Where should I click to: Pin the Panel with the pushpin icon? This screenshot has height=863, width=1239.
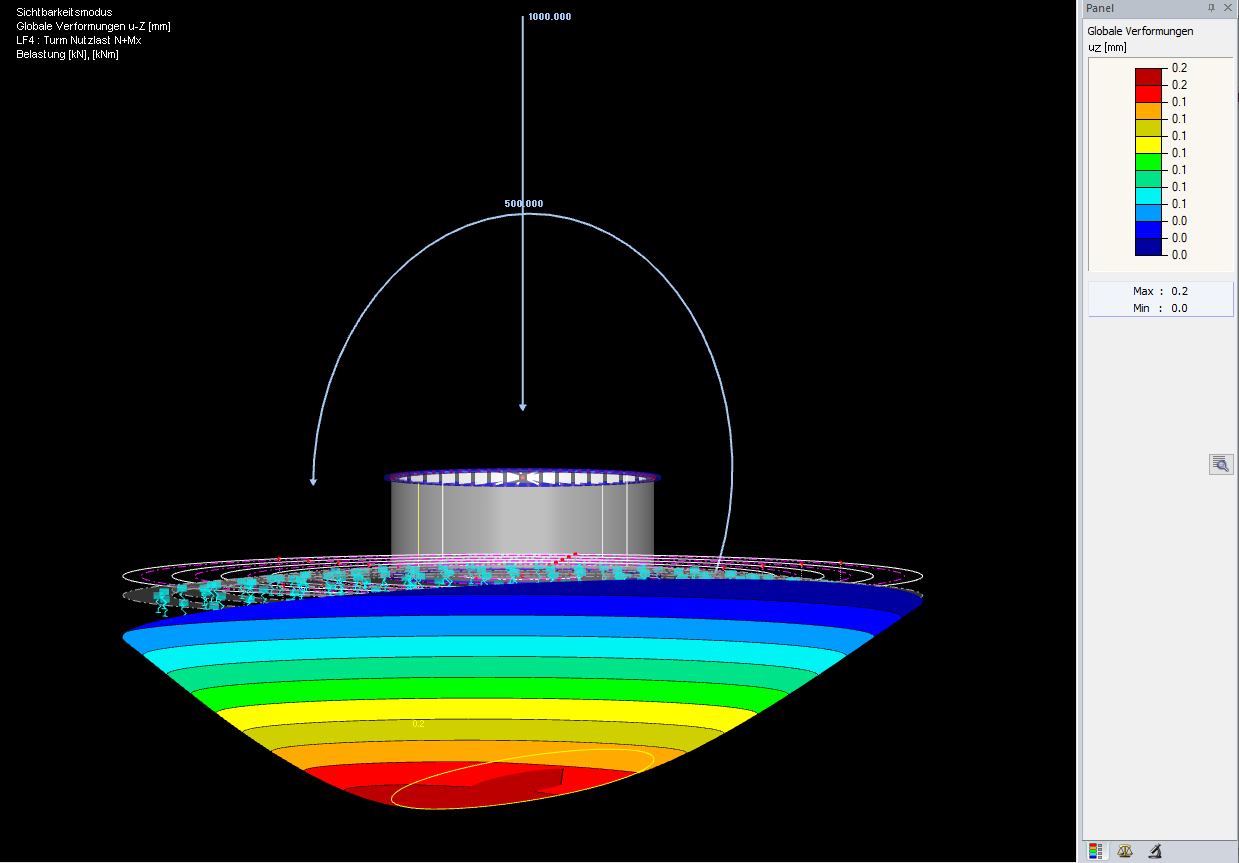(1212, 8)
